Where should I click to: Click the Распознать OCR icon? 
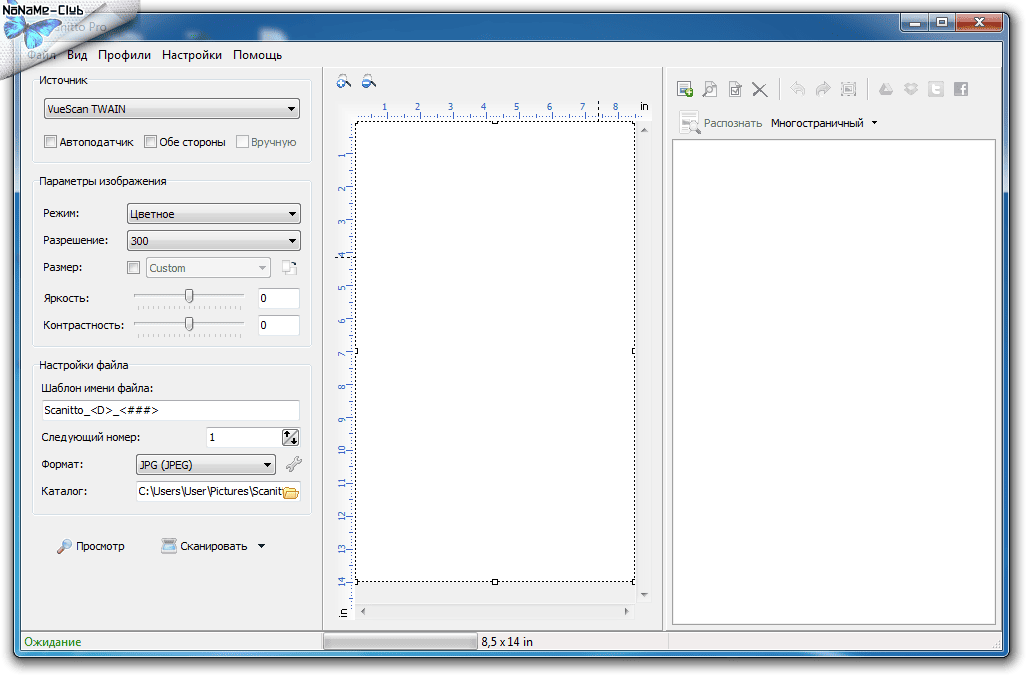[x=690, y=122]
